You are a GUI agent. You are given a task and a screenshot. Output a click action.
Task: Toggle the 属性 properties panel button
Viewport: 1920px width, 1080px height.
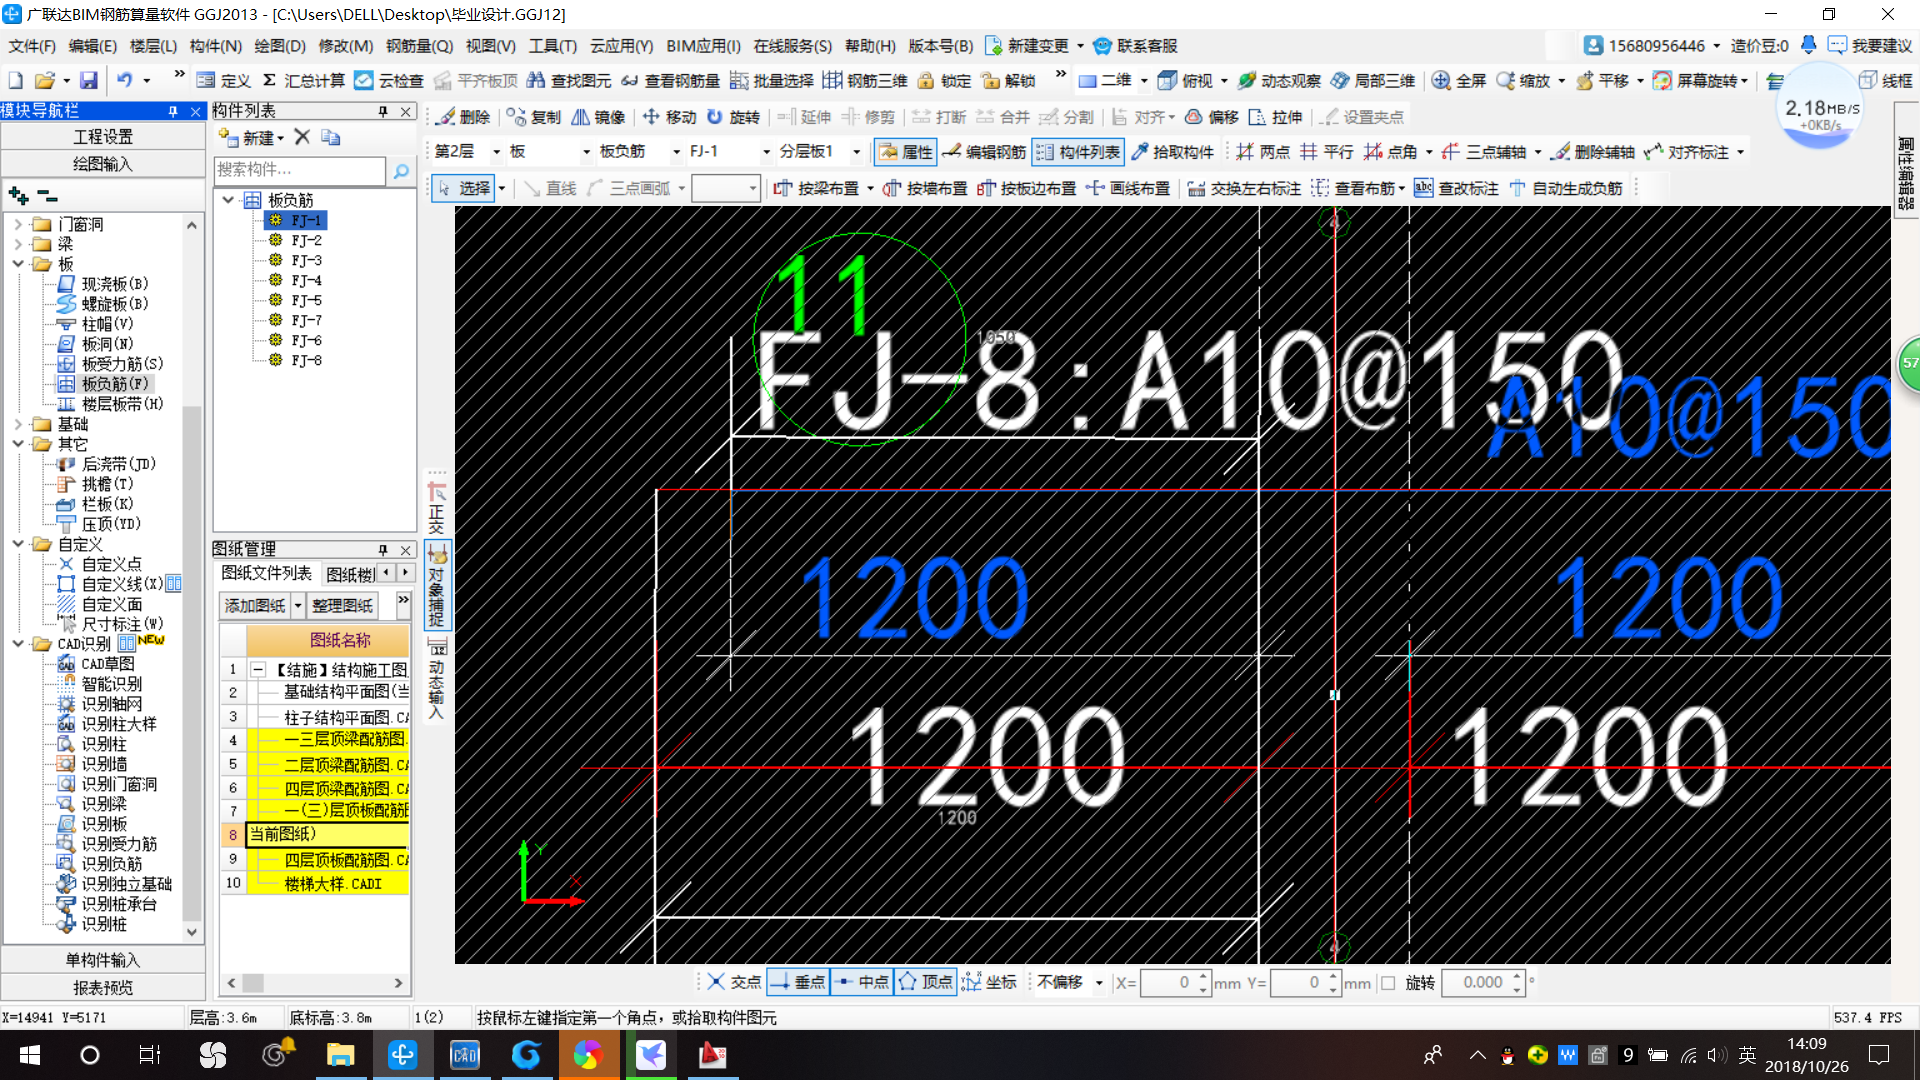coord(905,152)
